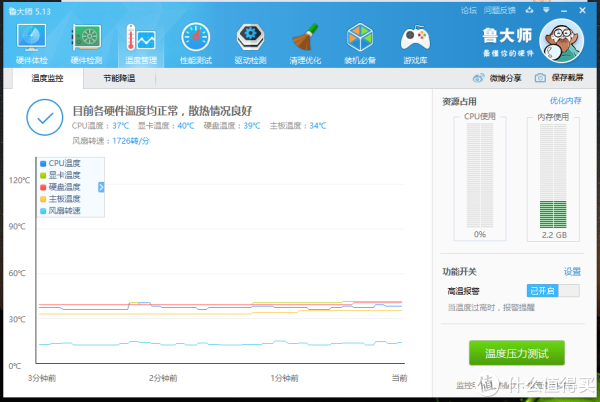600x402 pixels.
Task: Open the skin icon in title bar
Action: [x=529, y=10]
